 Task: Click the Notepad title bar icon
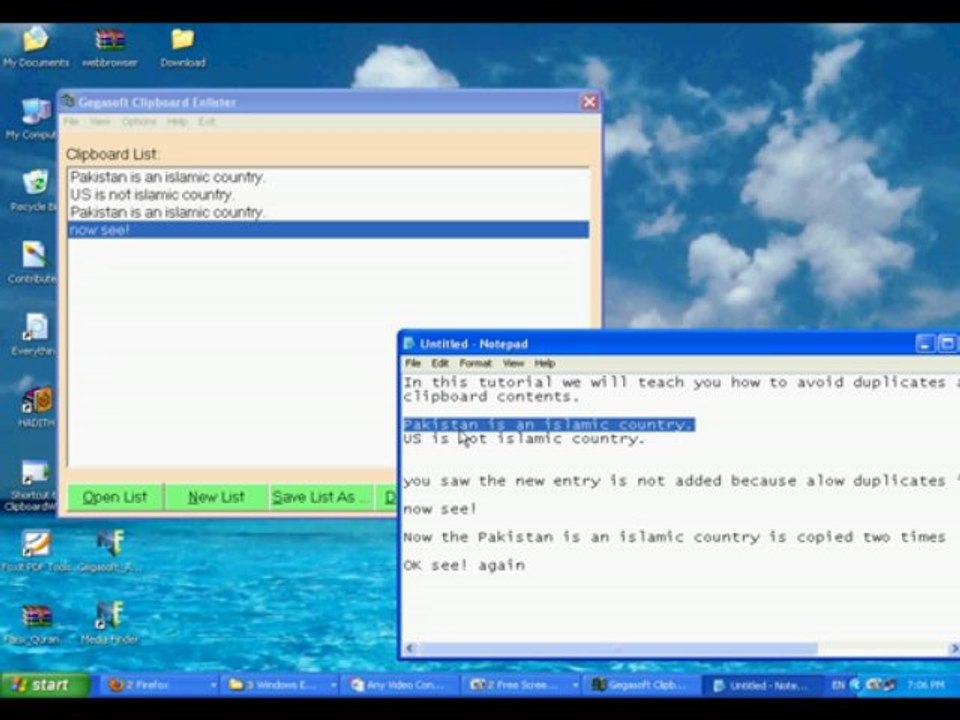[410, 343]
